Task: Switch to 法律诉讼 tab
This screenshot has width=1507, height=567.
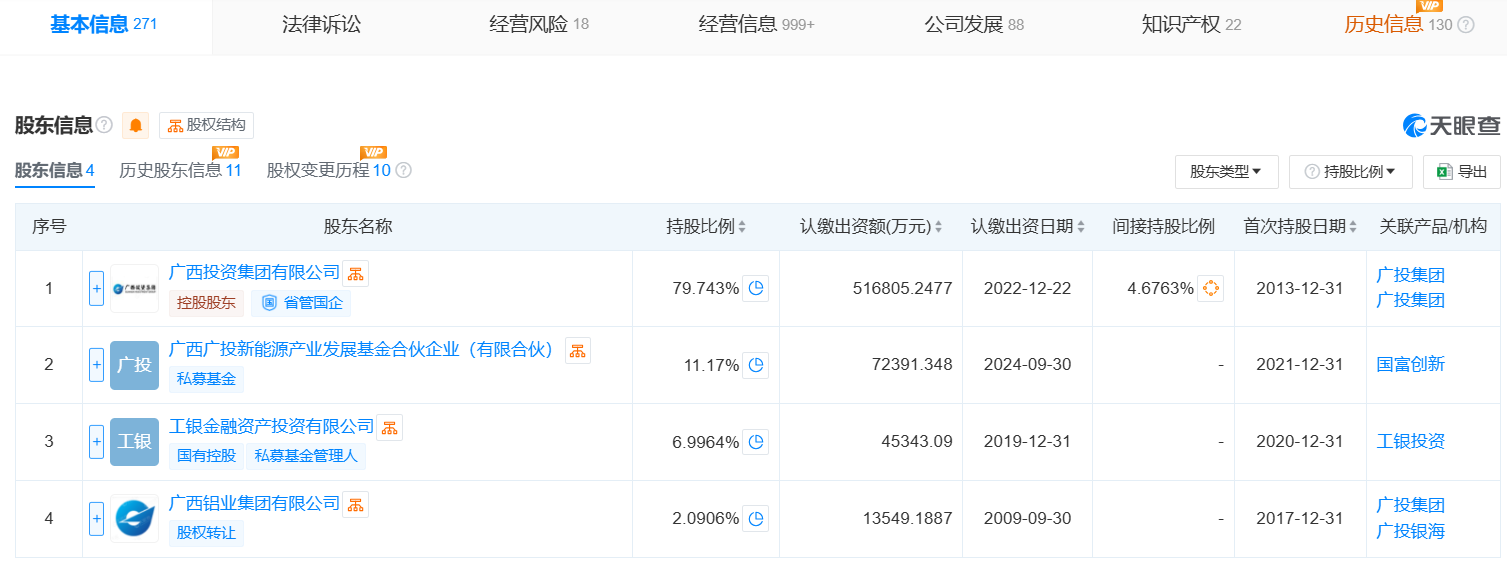Action: point(321,24)
